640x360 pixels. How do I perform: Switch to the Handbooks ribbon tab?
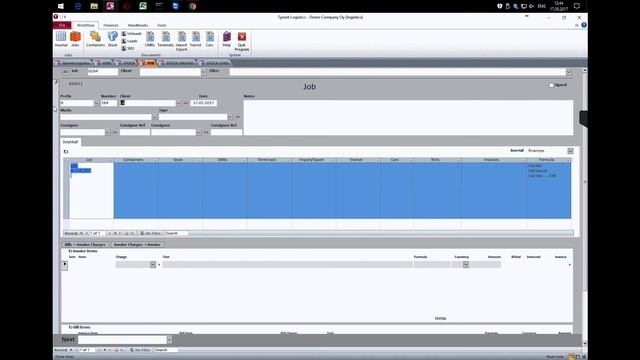coord(138,25)
